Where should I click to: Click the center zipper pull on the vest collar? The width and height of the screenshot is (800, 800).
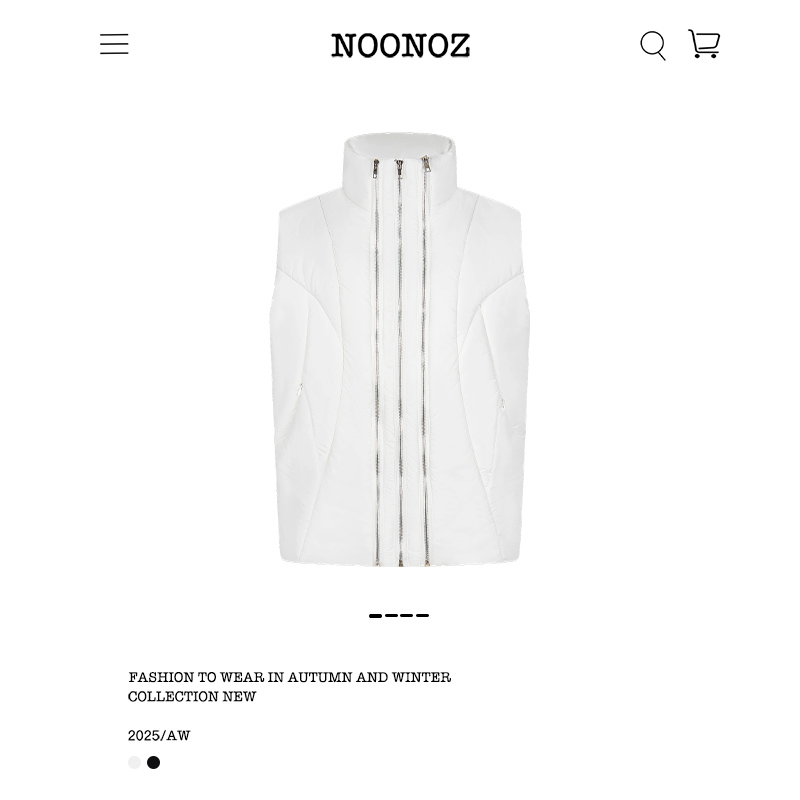pyautogui.click(x=399, y=169)
